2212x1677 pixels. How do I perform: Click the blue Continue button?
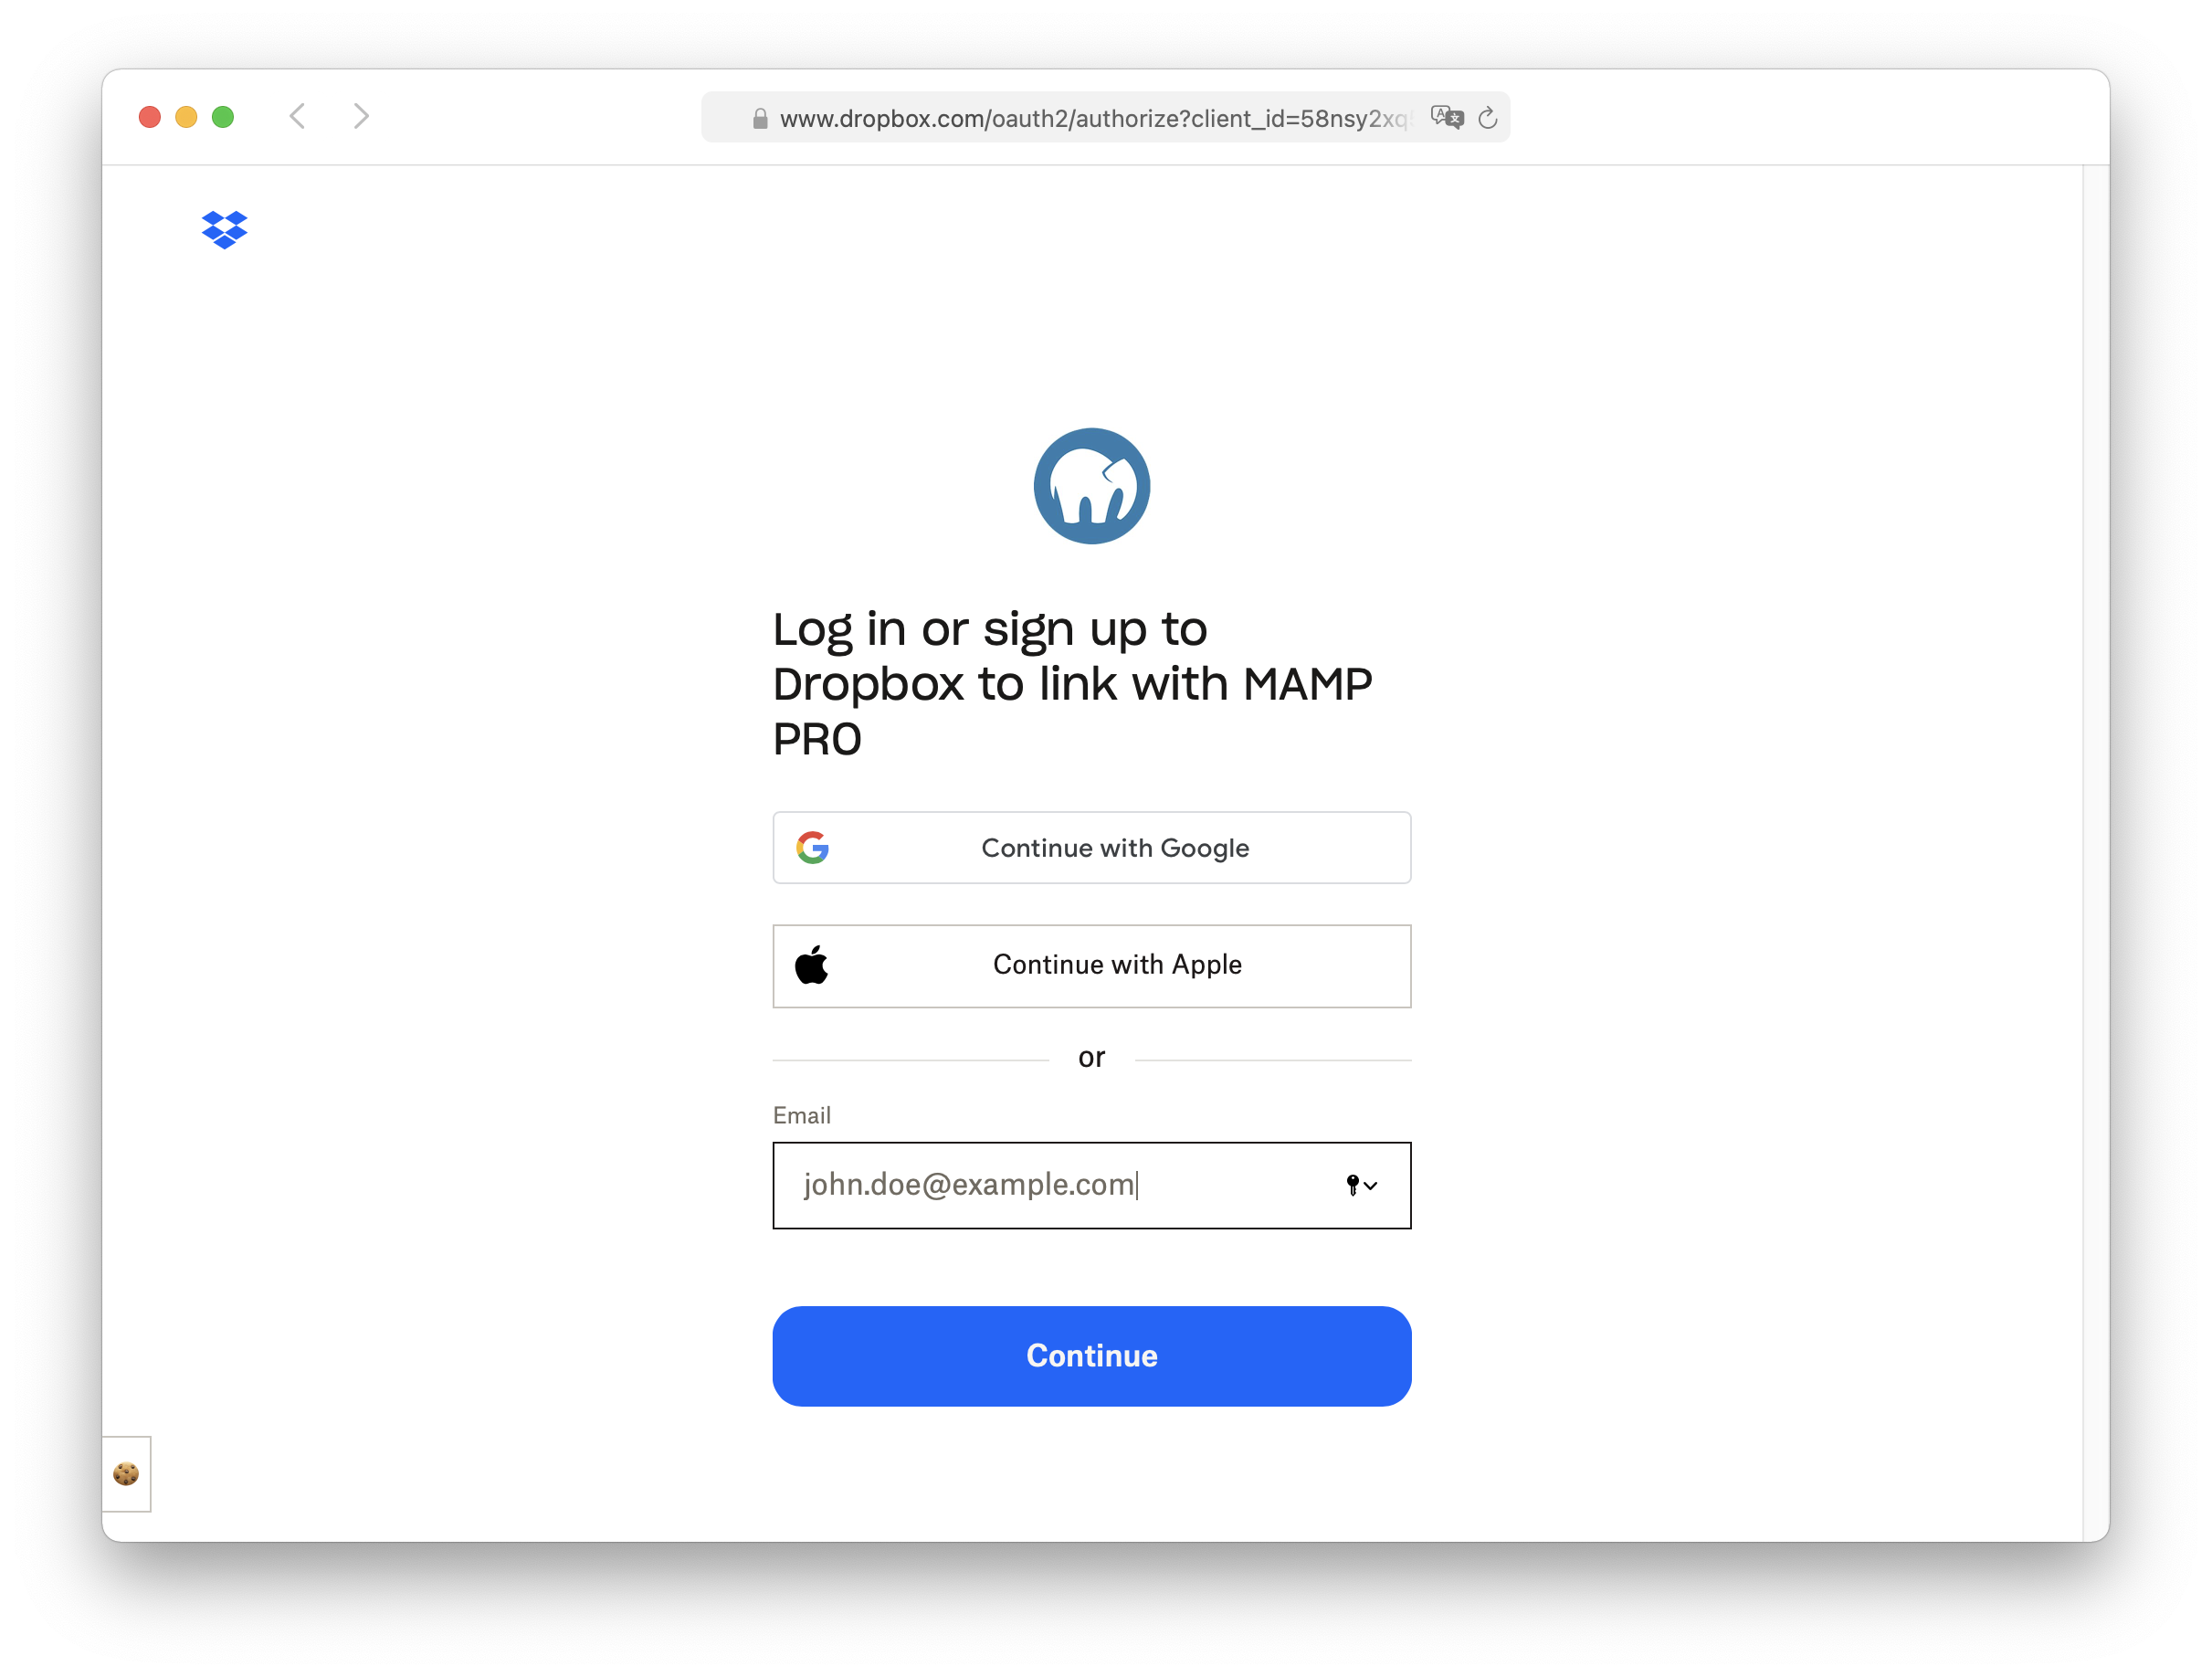1090,1355
